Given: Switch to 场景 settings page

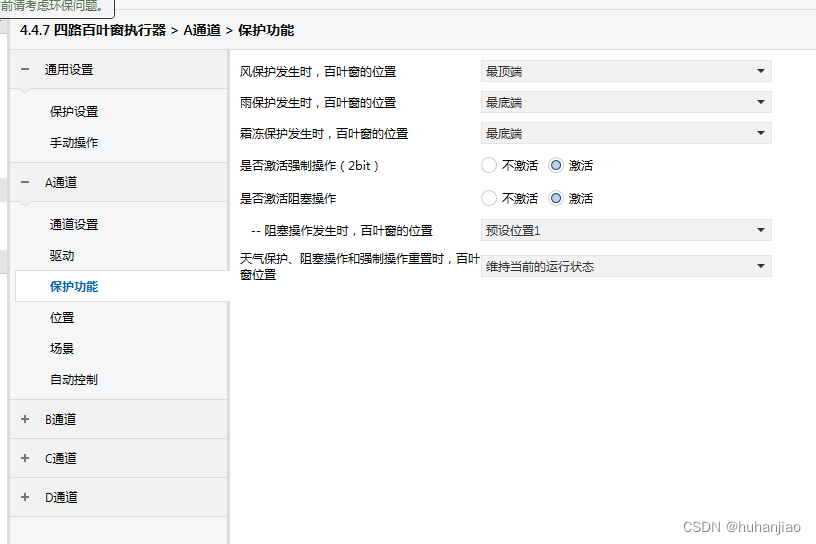Looking at the screenshot, I should coord(62,349).
